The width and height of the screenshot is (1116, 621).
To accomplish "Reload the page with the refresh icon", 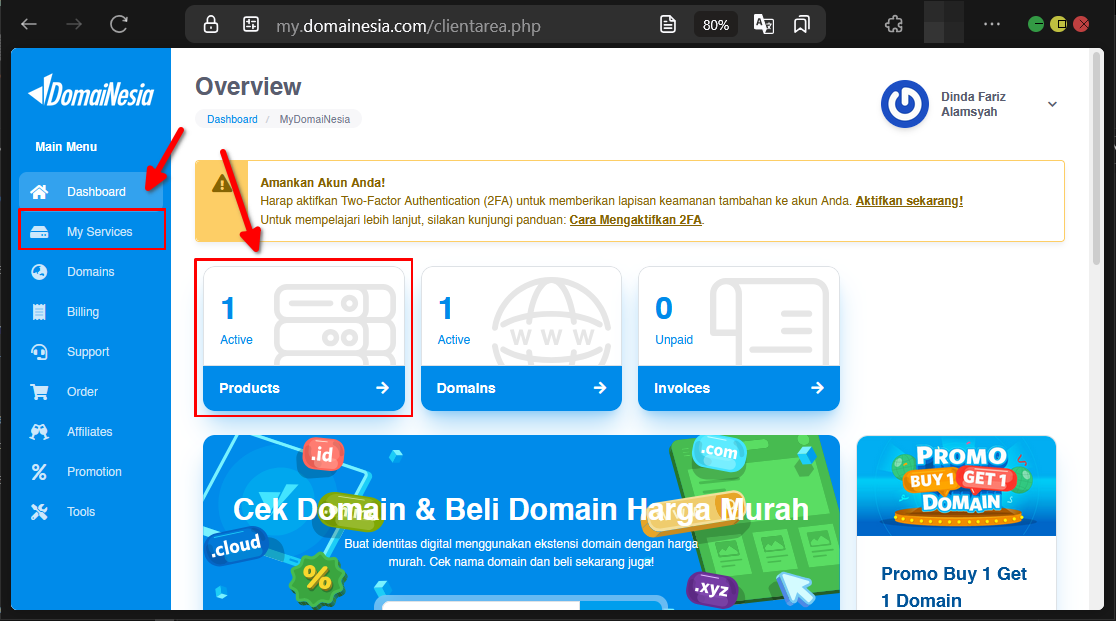I will [119, 25].
